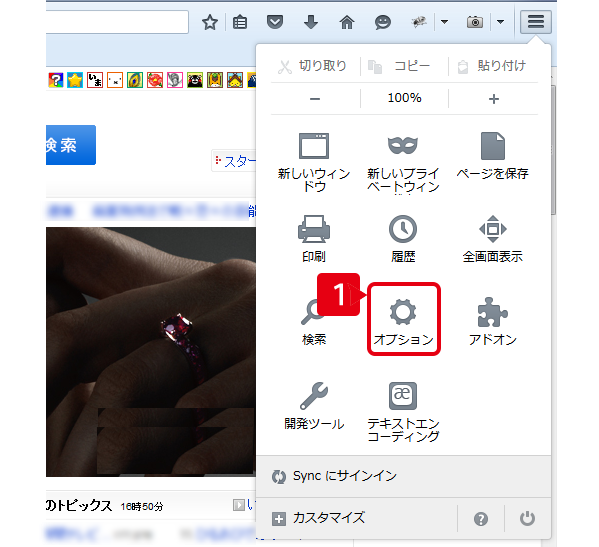
Task: Click the camera screenshot toolbar icon
Action: tap(475, 22)
